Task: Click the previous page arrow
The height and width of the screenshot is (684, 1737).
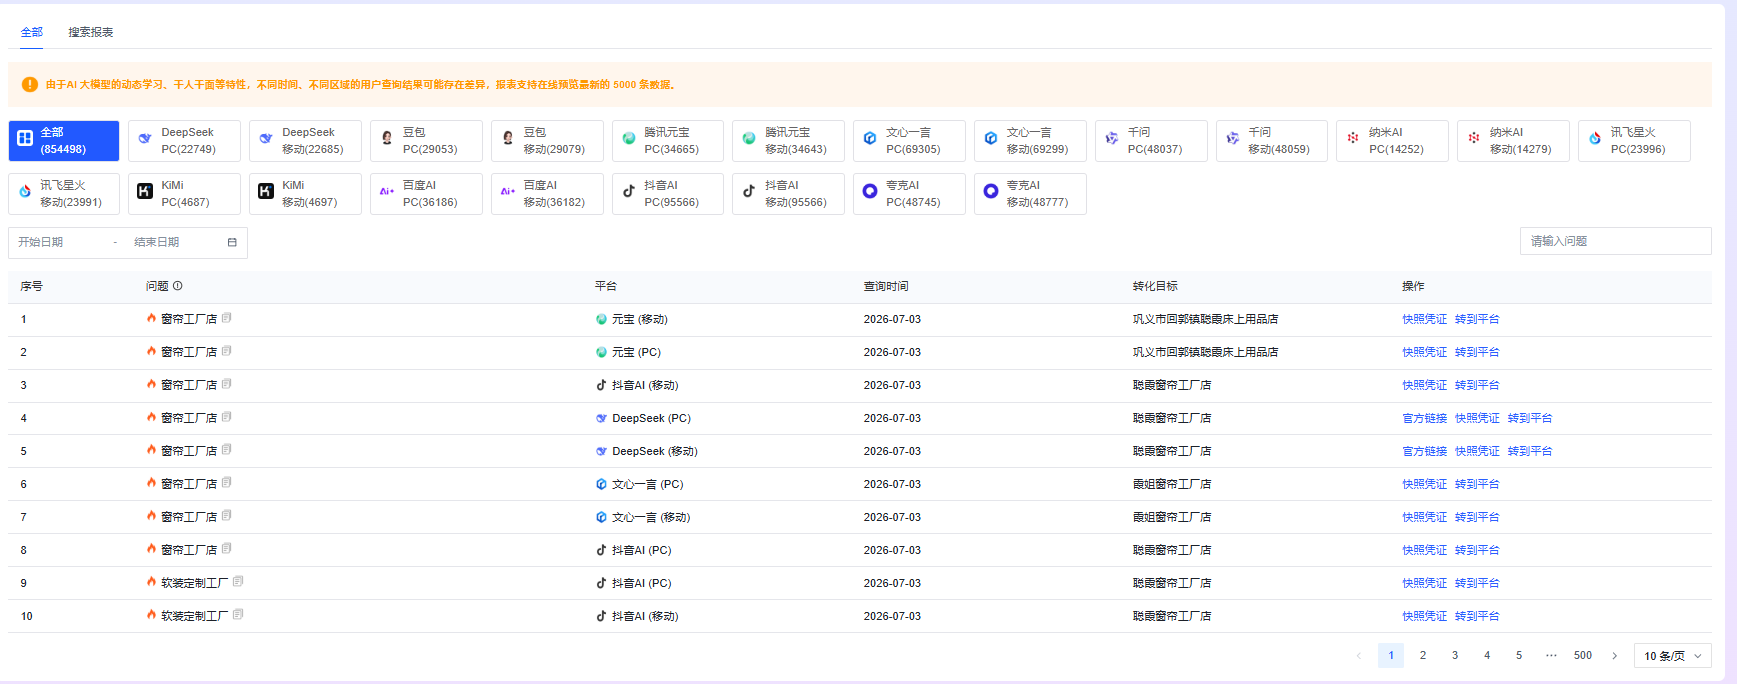Action: coord(1359,656)
